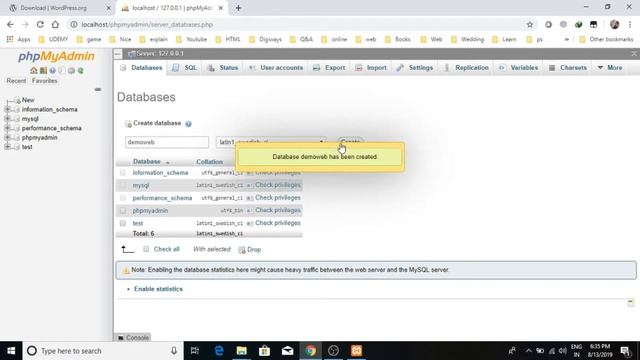Open the collation dropdown next to database name
This screenshot has height=360, width=640.
tap(271, 142)
